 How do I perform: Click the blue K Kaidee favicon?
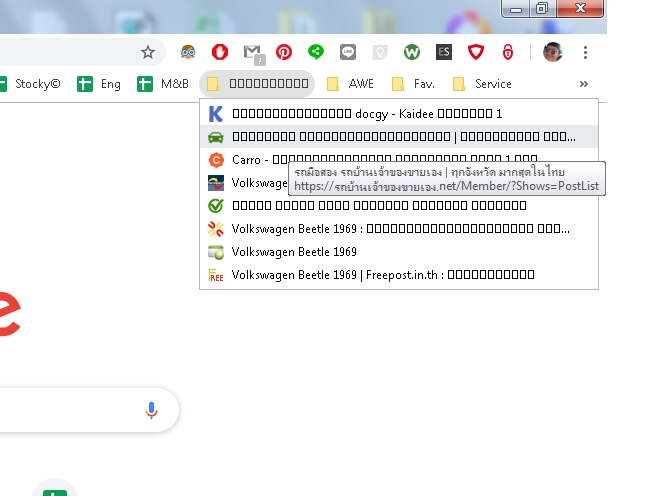(216, 114)
